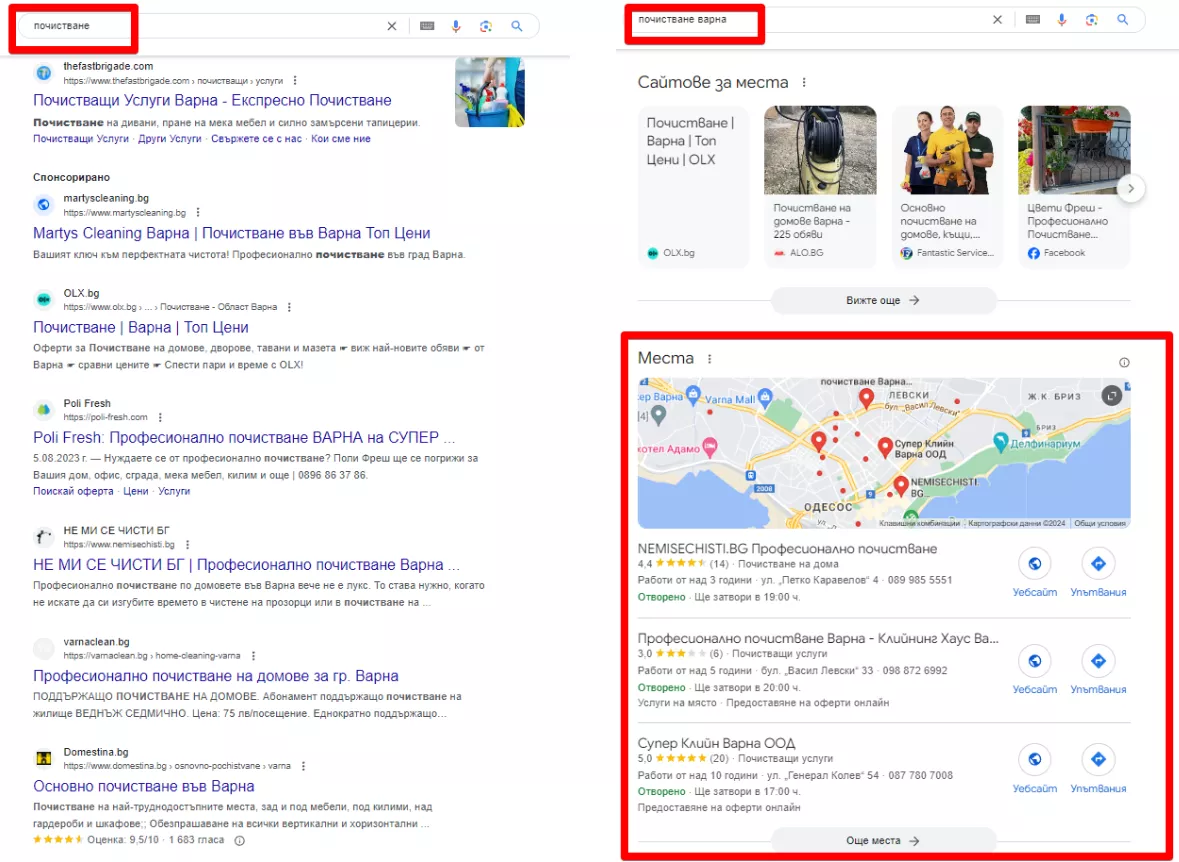Screen dimensions: 1179x862
Task: Open the Facebook 'Цвети Фреш' card
Action: pyautogui.click(x=1074, y=187)
